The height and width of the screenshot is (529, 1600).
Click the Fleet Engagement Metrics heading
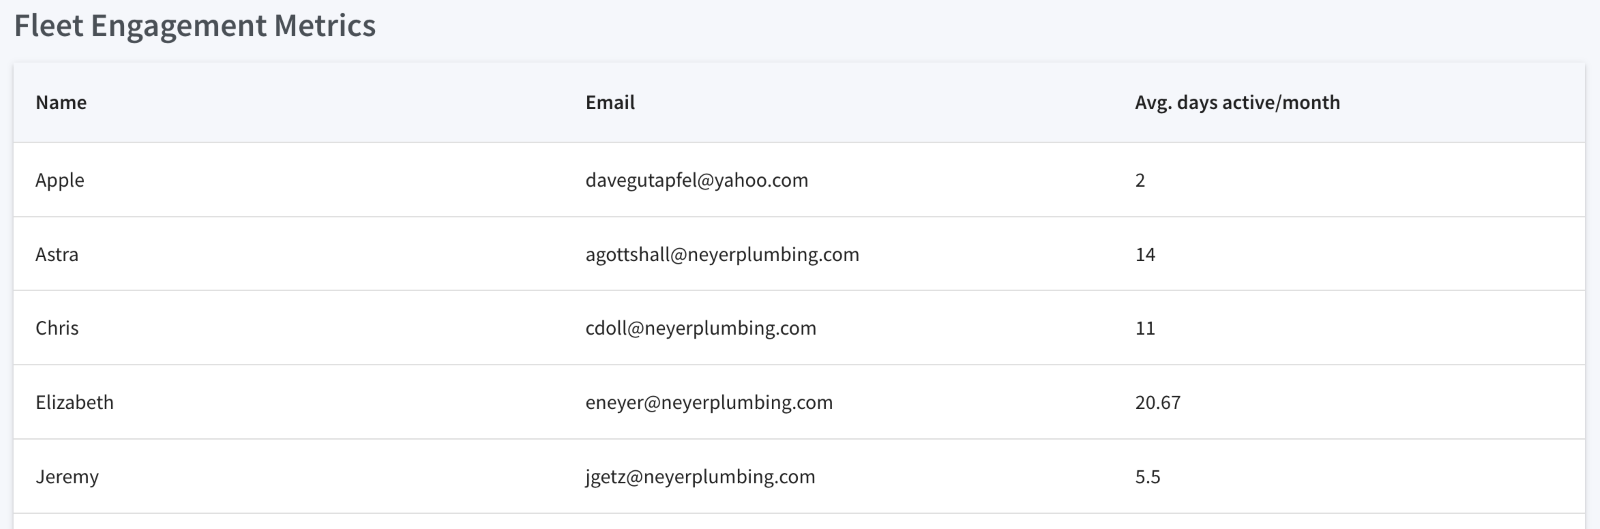195,25
